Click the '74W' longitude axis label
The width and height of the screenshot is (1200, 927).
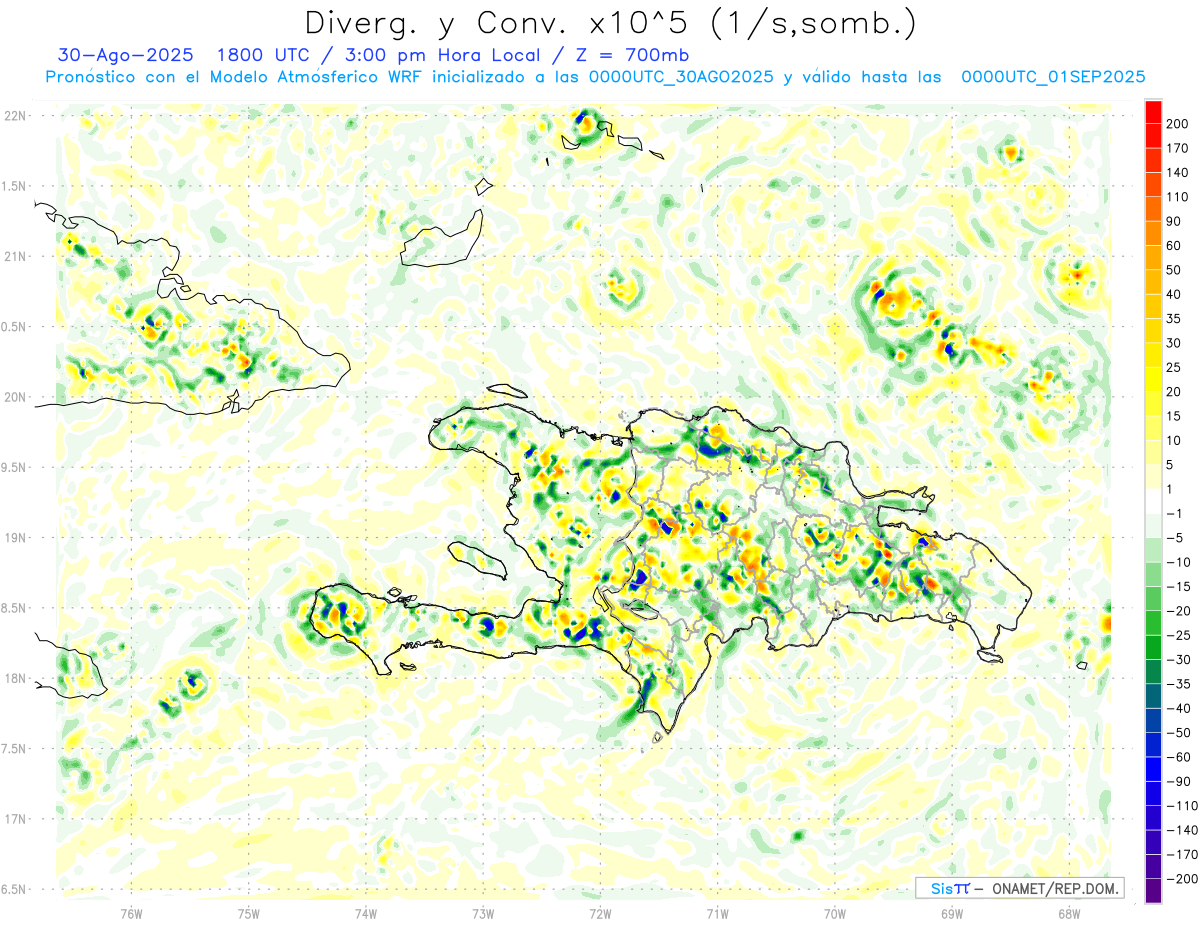pos(365,913)
